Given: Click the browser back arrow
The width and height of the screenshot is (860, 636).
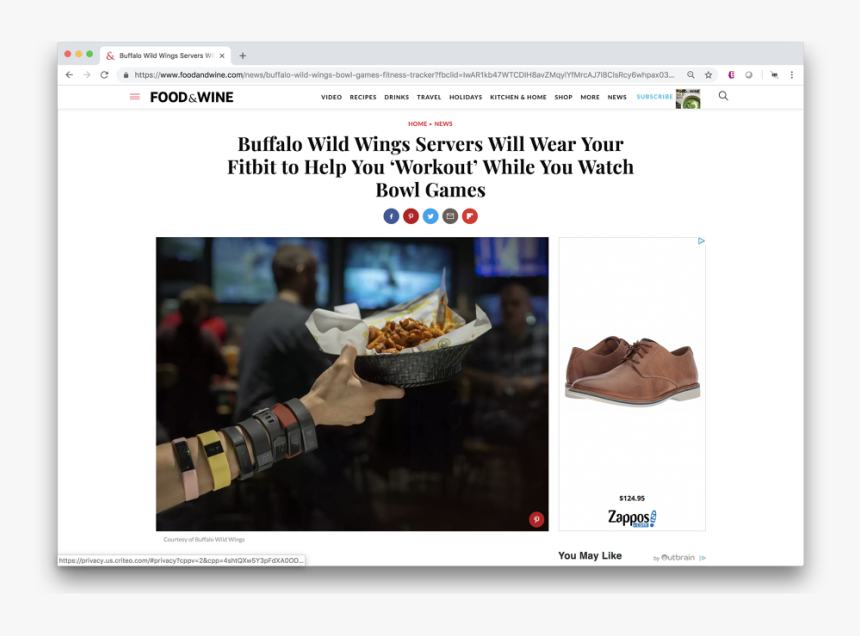Looking at the screenshot, I should coord(69,75).
